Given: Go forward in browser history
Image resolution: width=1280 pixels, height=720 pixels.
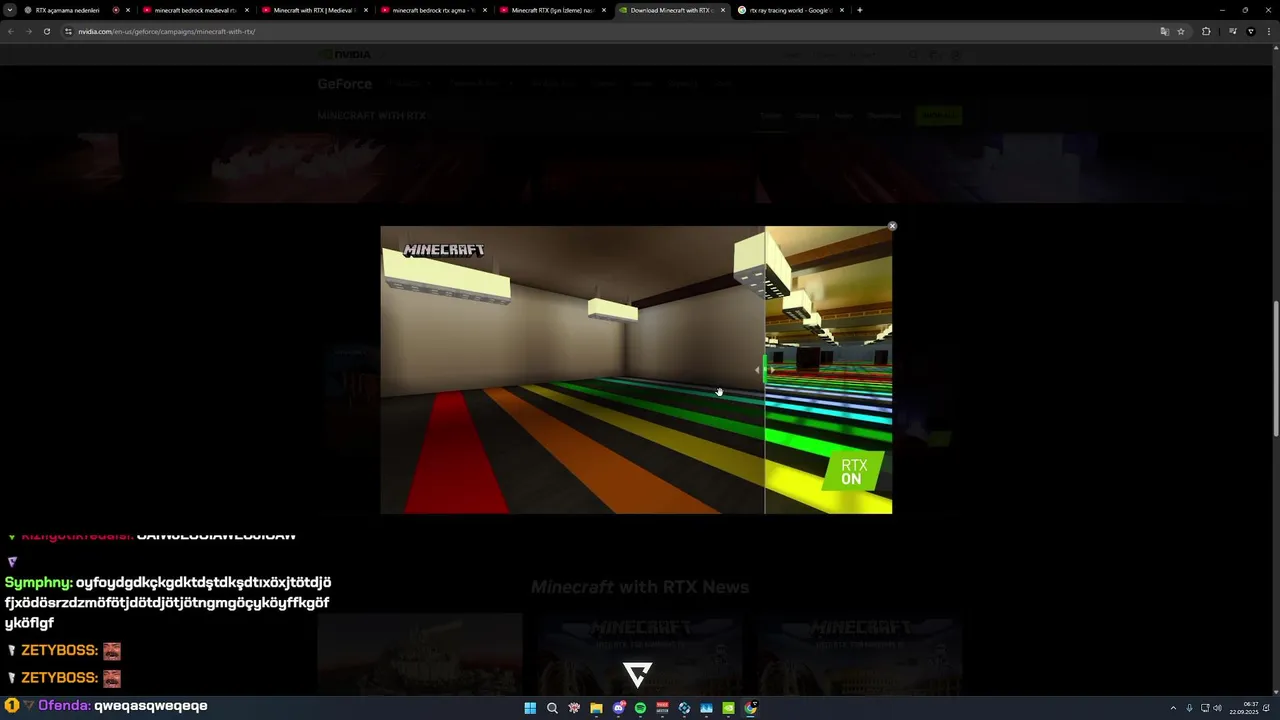Looking at the screenshot, I should [x=28, y=31].
